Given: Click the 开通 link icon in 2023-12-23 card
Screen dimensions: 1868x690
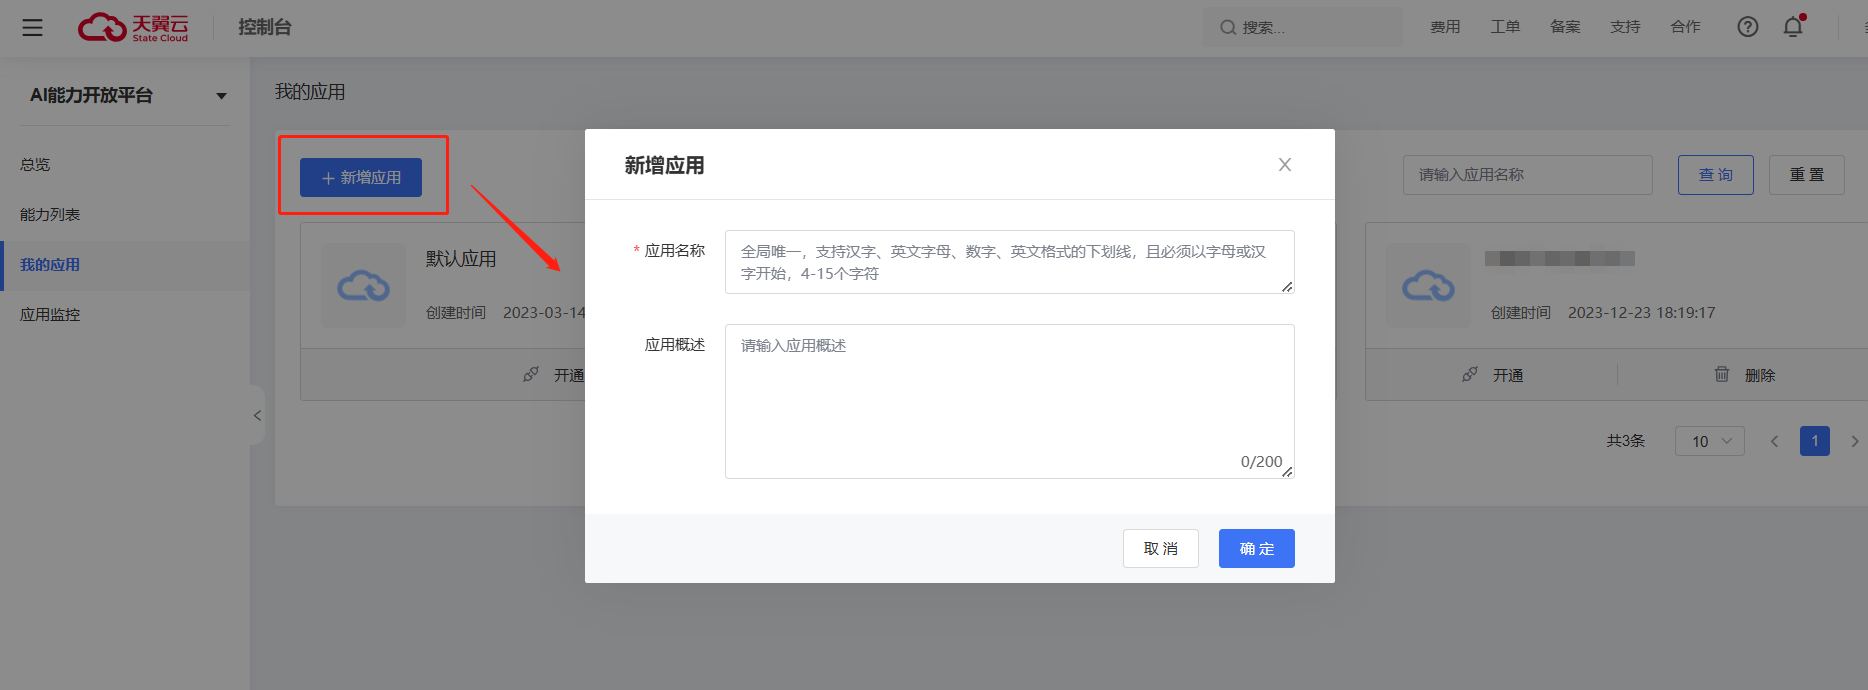Looking at the screenshot, I should (x=1470, y=374).
